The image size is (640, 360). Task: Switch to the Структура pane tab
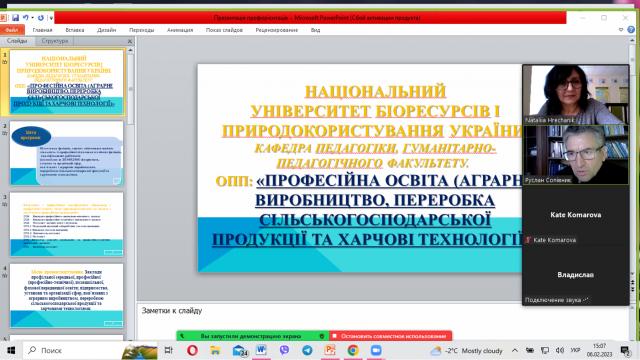pos(55,41)
